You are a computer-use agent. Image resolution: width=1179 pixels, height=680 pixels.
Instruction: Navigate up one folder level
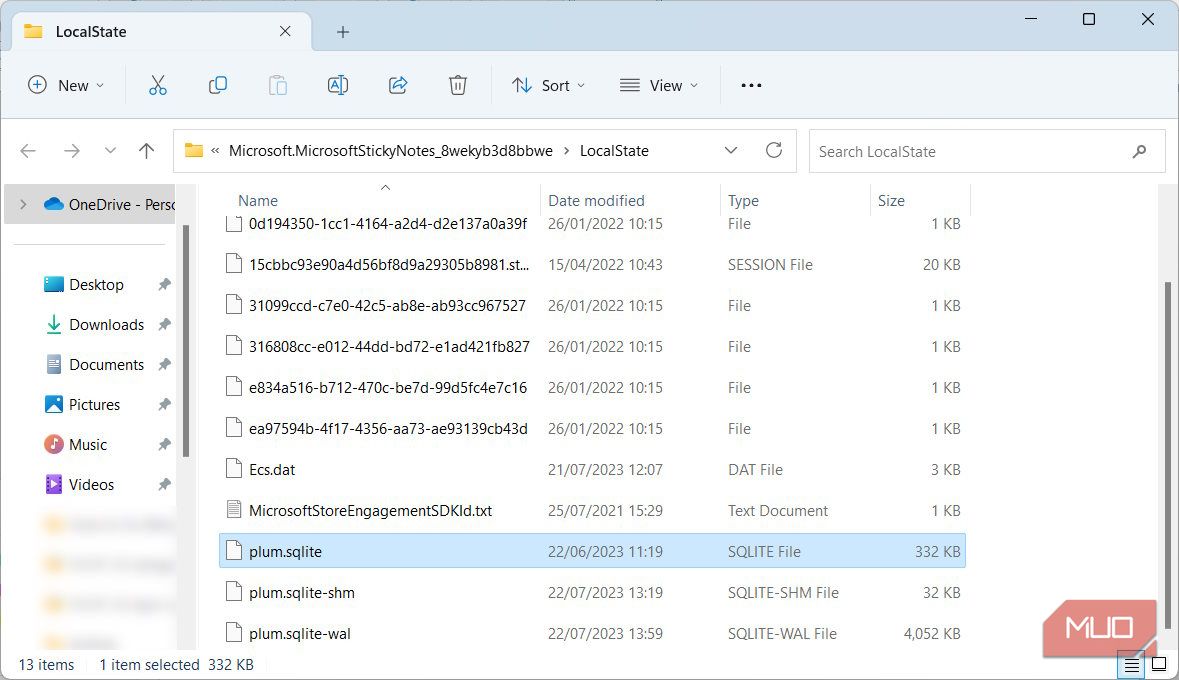tap(146, 150)
